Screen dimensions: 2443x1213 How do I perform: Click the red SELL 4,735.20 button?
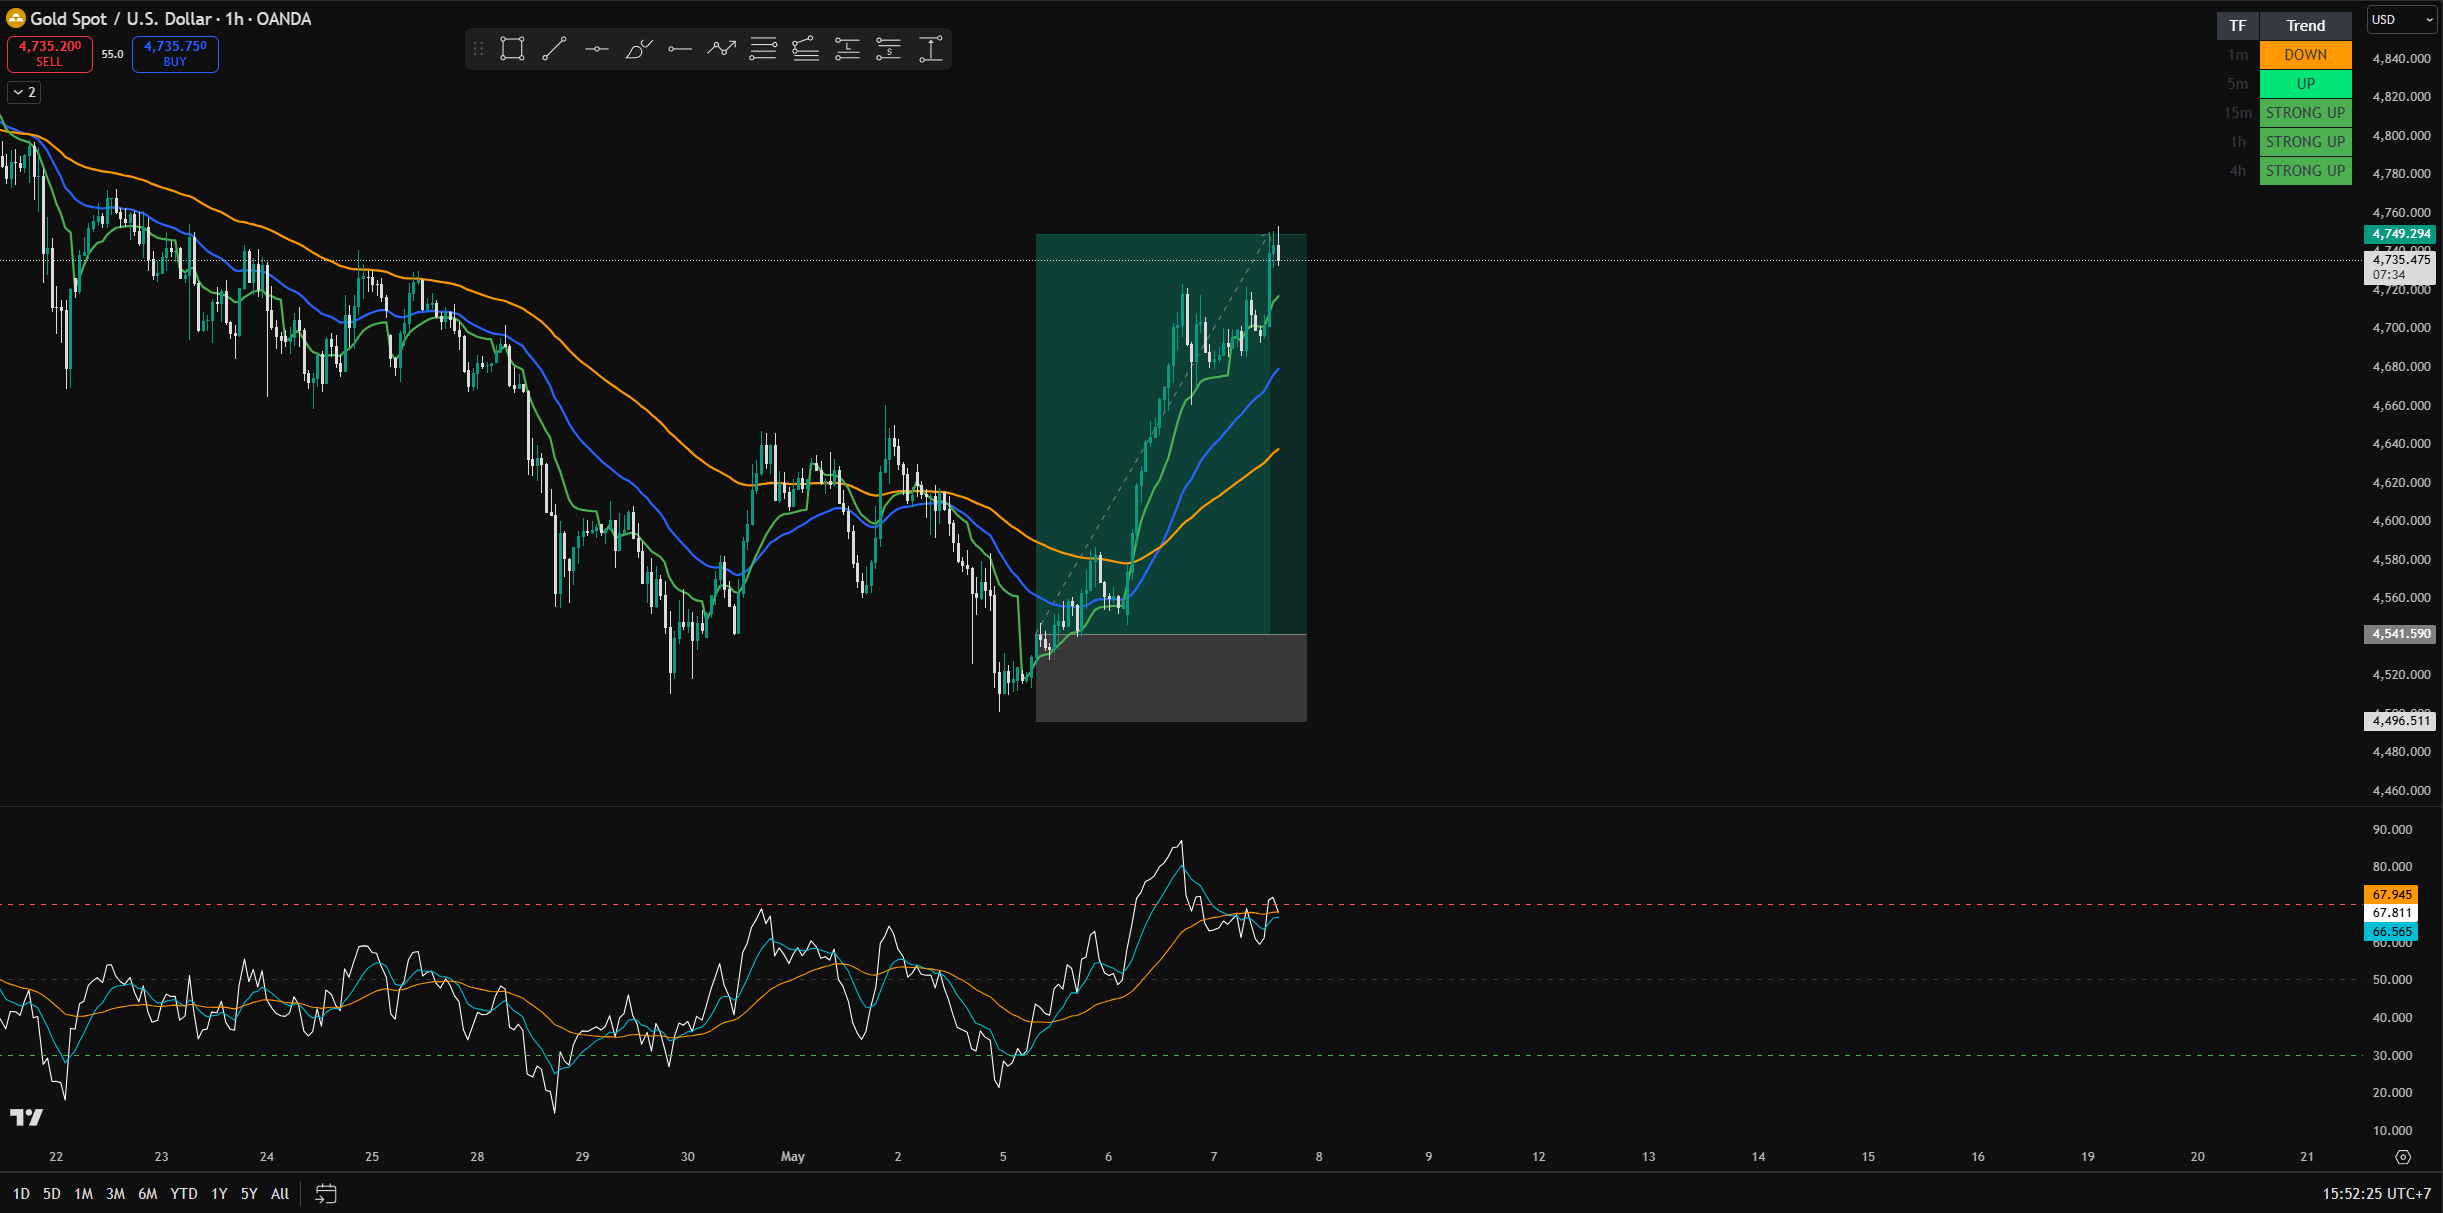(x=50, y=54)
